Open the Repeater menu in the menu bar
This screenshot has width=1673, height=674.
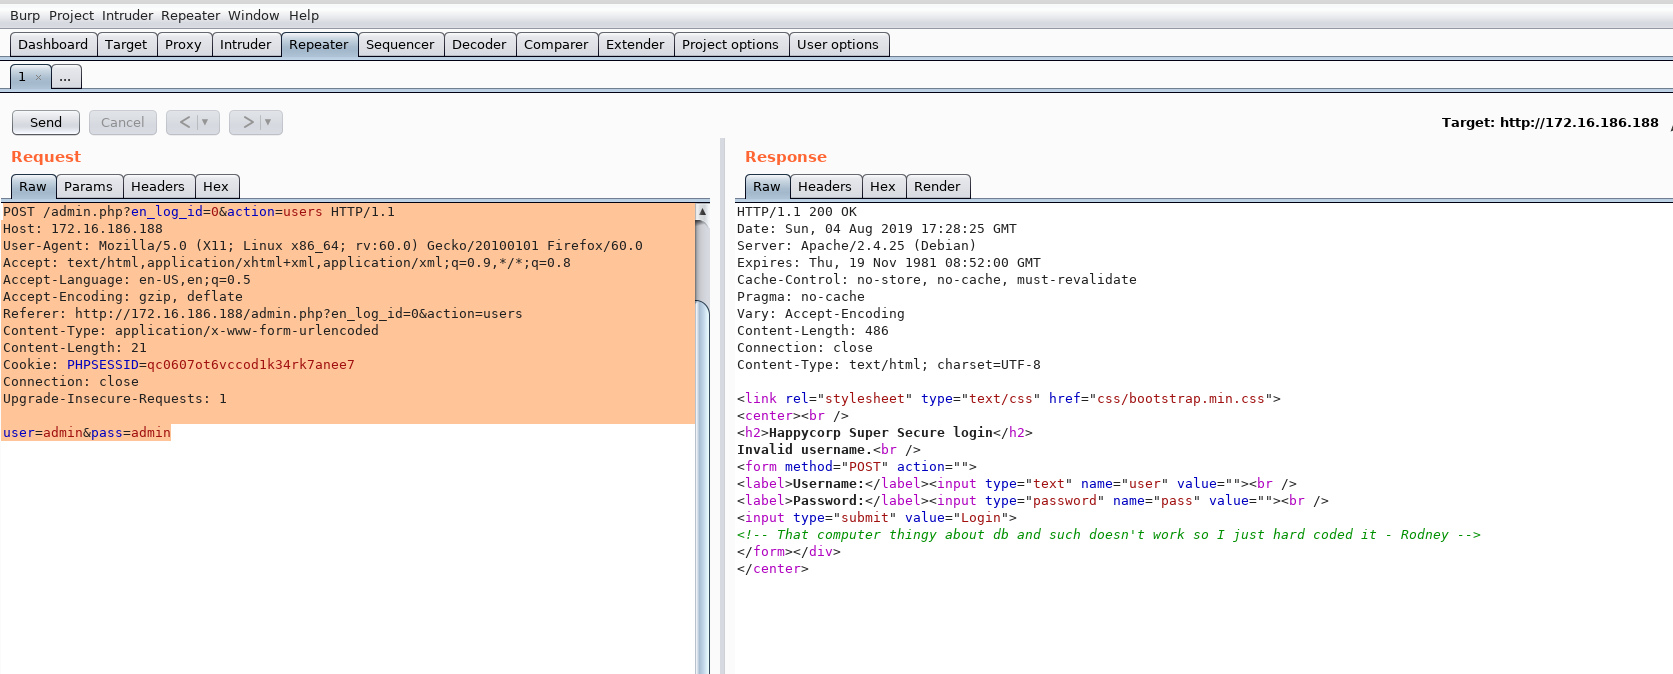pyautogui.click(x=190, y=15)
